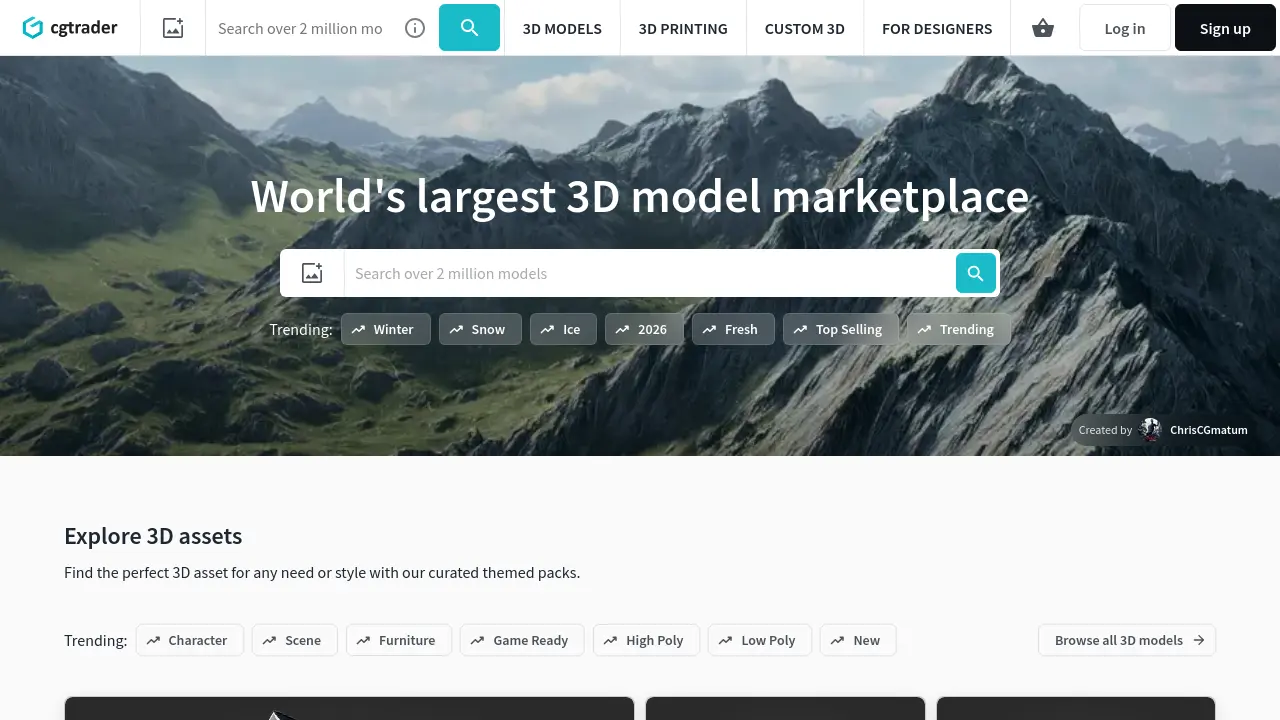1280x720 pixels.
Task: Select the Game Ready asset tag
Action: 520,640
